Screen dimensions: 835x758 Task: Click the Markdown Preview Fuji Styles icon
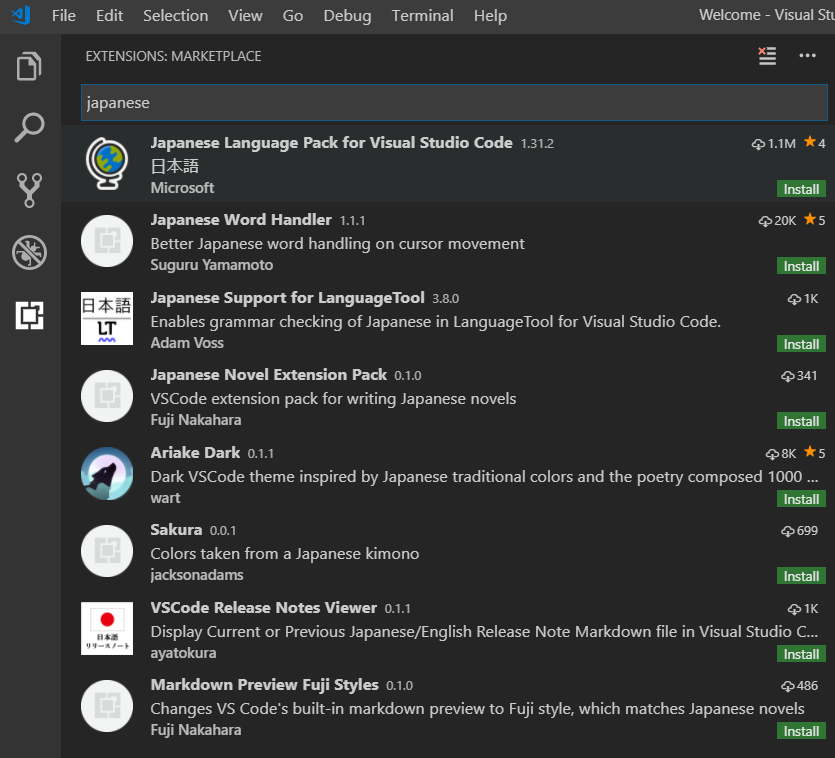point(107,706)
